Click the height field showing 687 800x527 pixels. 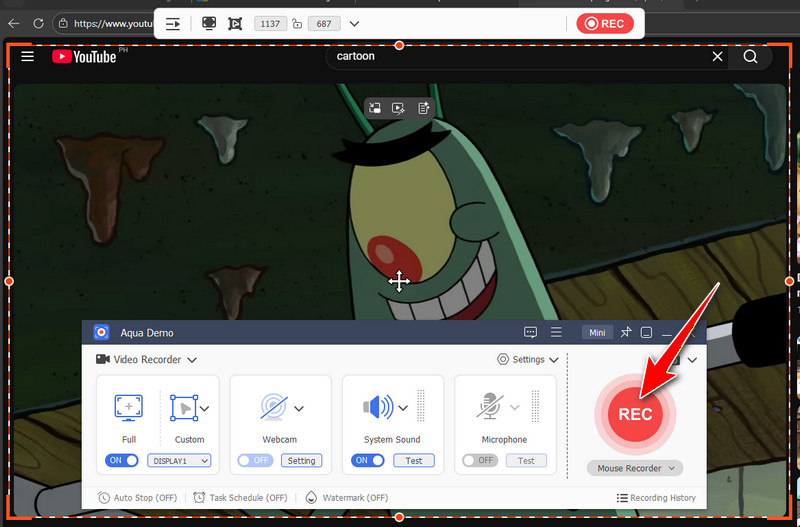click(x=324, y=23)
